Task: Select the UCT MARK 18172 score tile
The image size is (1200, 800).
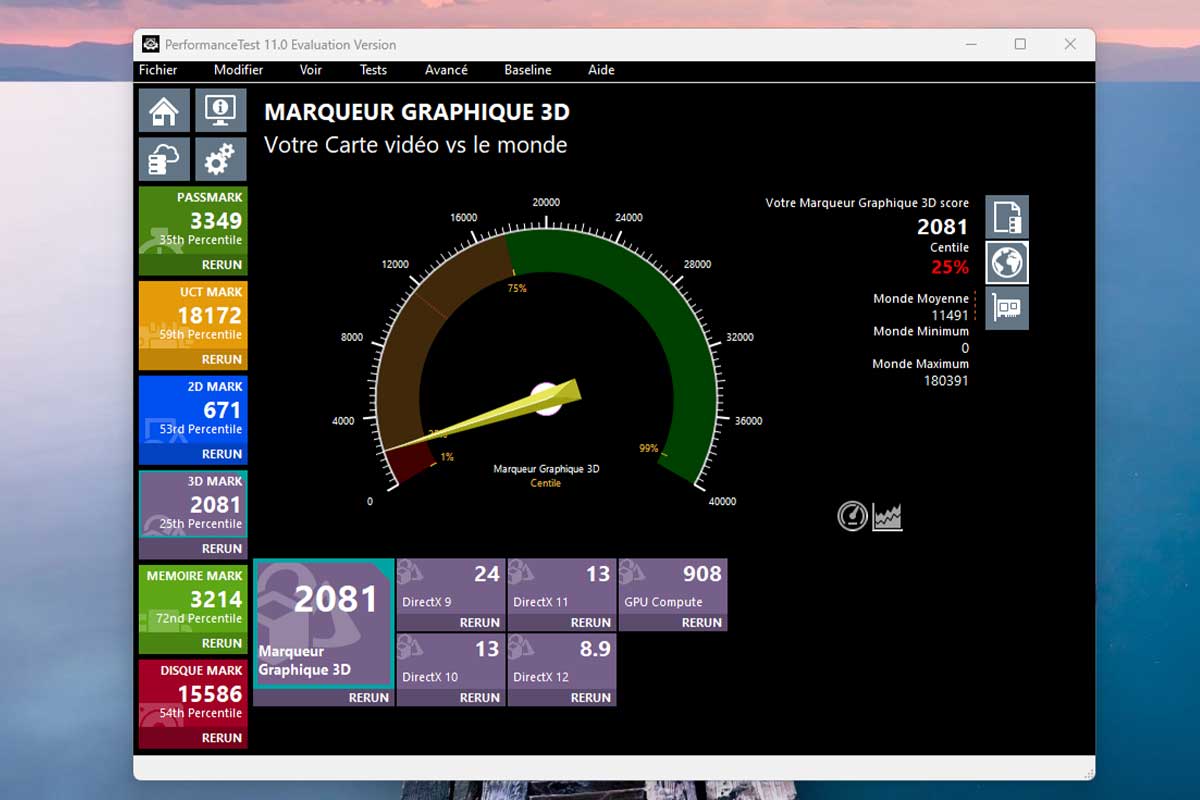Action: 193,315
